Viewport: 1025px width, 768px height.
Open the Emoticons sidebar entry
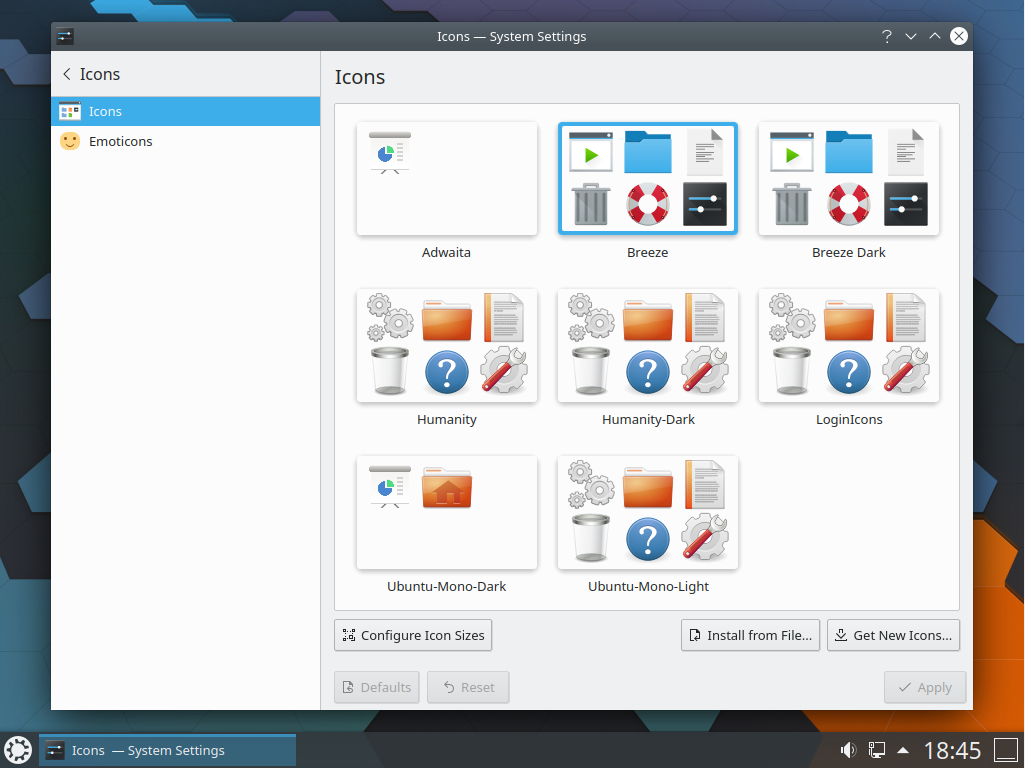click(186, 141)
